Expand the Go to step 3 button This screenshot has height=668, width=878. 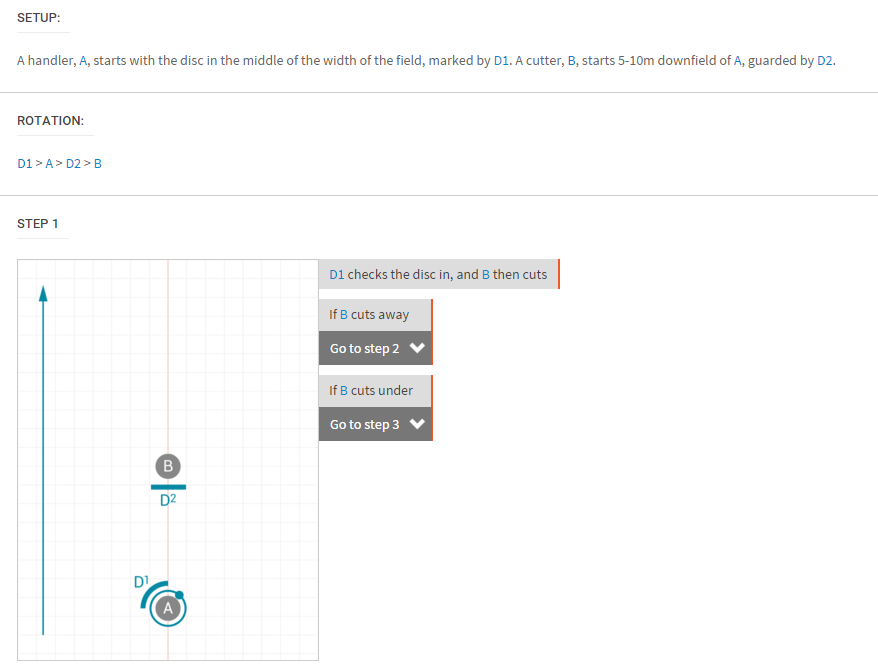pos(375,424)
